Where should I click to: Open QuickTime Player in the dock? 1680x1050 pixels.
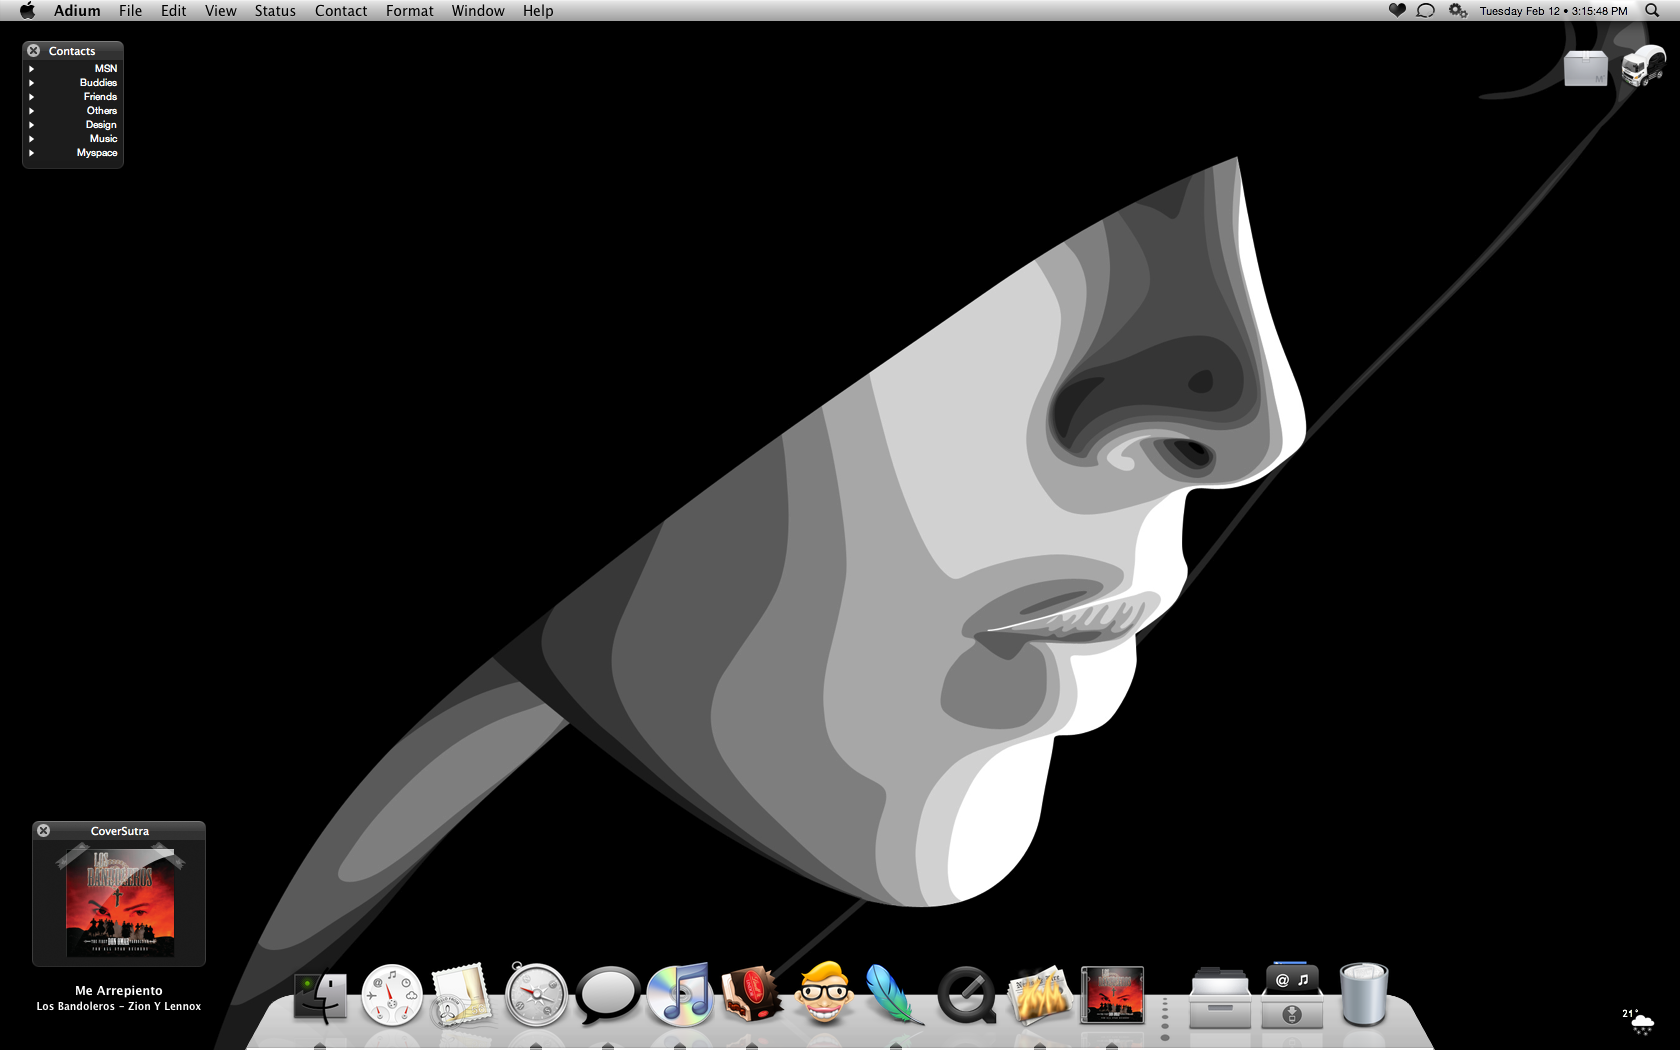click(967, 995)
